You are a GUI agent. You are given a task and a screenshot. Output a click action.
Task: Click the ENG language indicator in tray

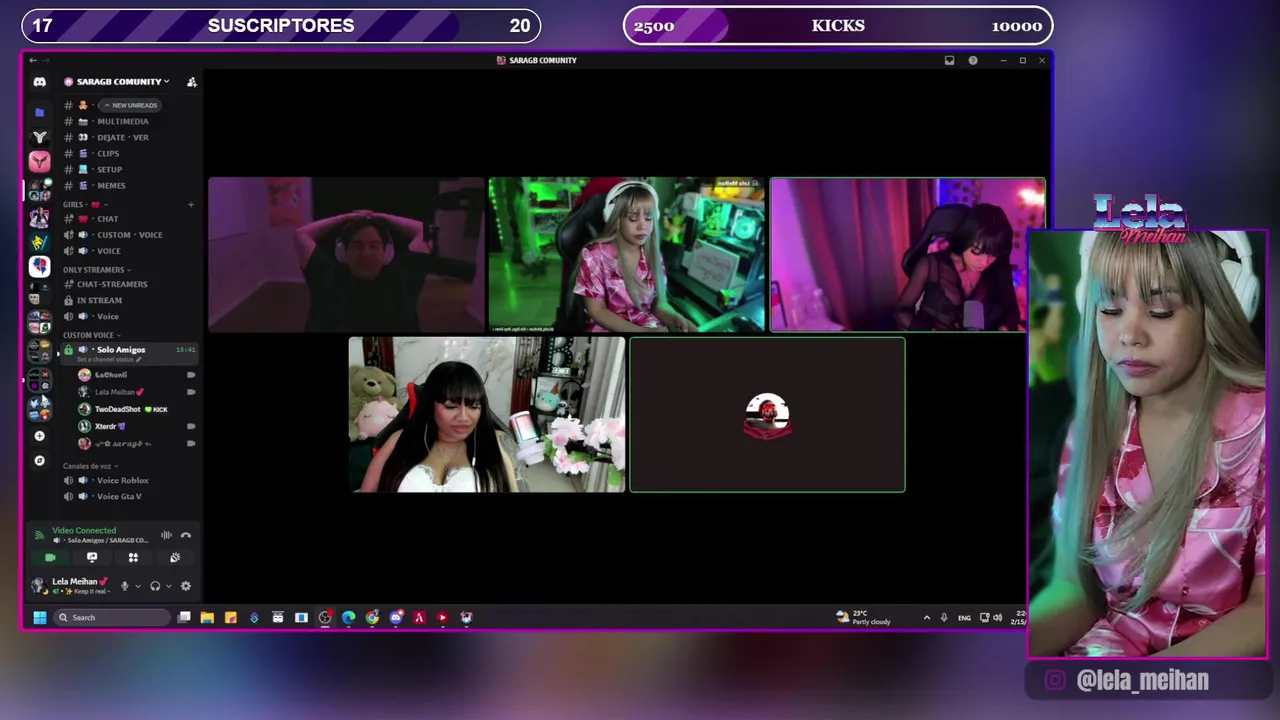tap(964, 618)
